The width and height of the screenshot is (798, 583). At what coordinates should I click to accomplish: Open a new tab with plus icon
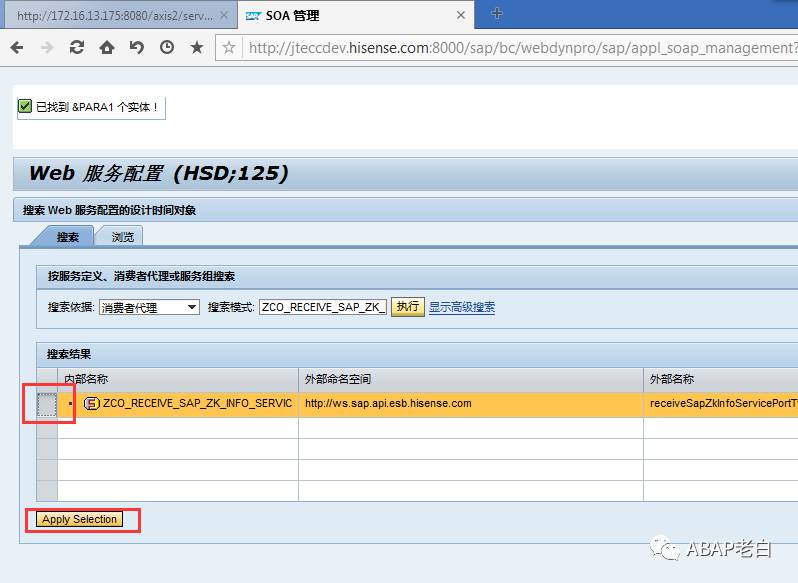497,14
